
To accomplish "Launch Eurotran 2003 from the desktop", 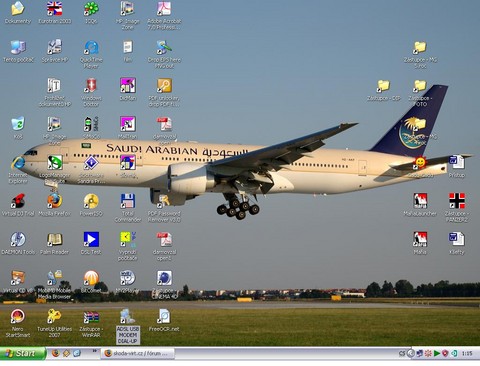I will pos(54,9).
